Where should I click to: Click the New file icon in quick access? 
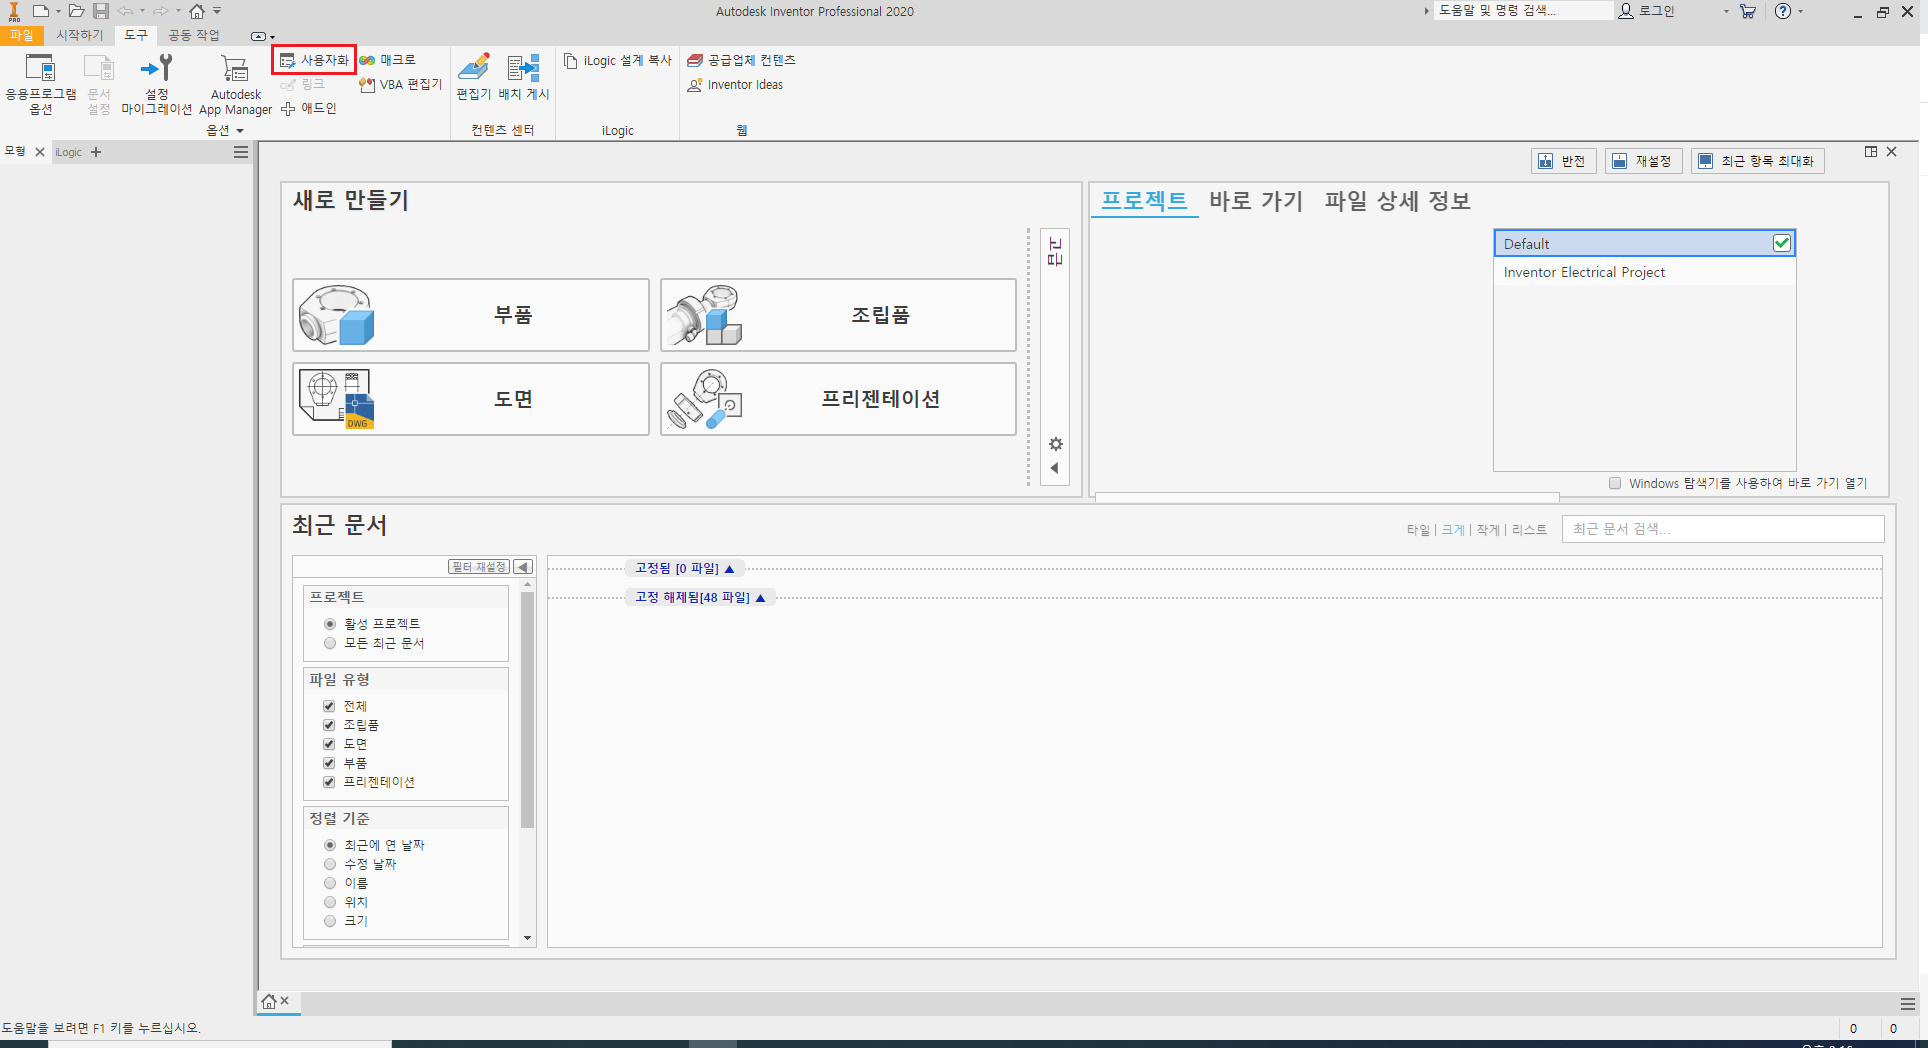point(40,11)
